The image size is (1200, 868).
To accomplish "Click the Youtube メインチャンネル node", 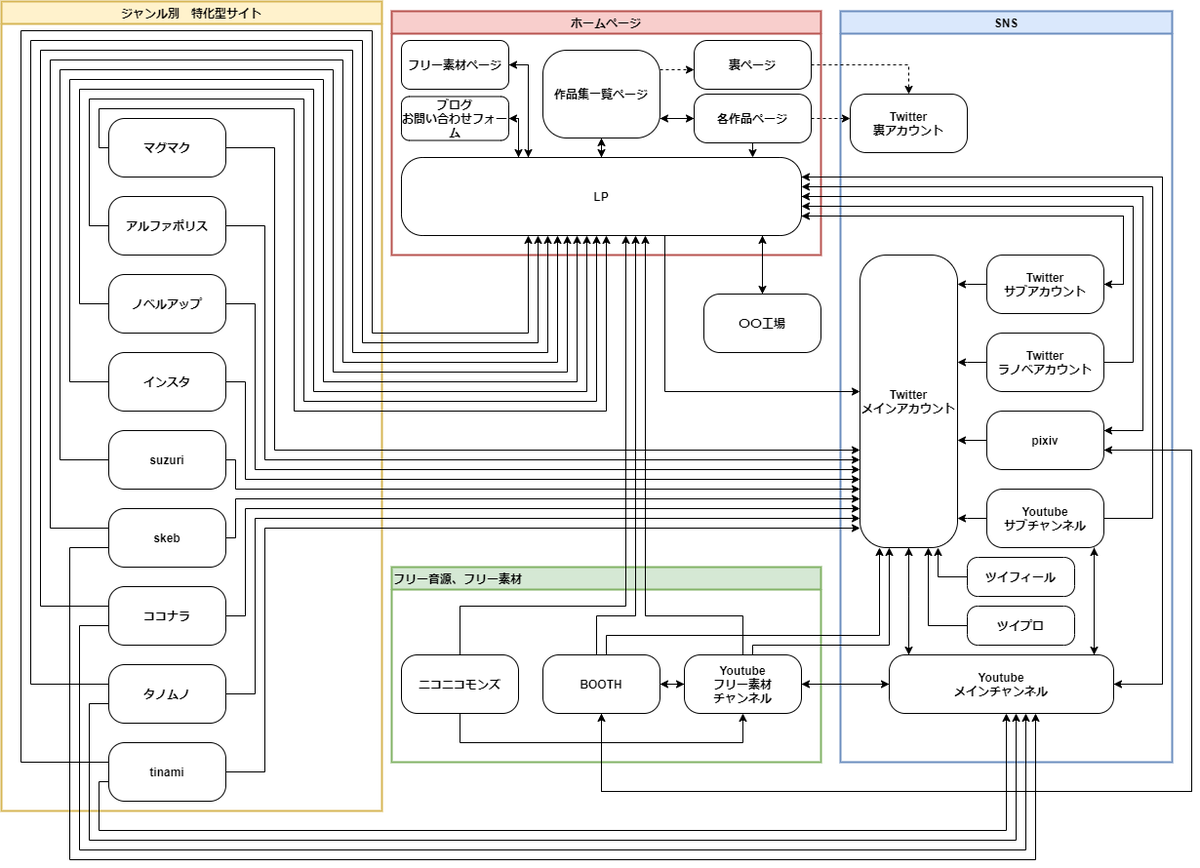I will 1001,684.
